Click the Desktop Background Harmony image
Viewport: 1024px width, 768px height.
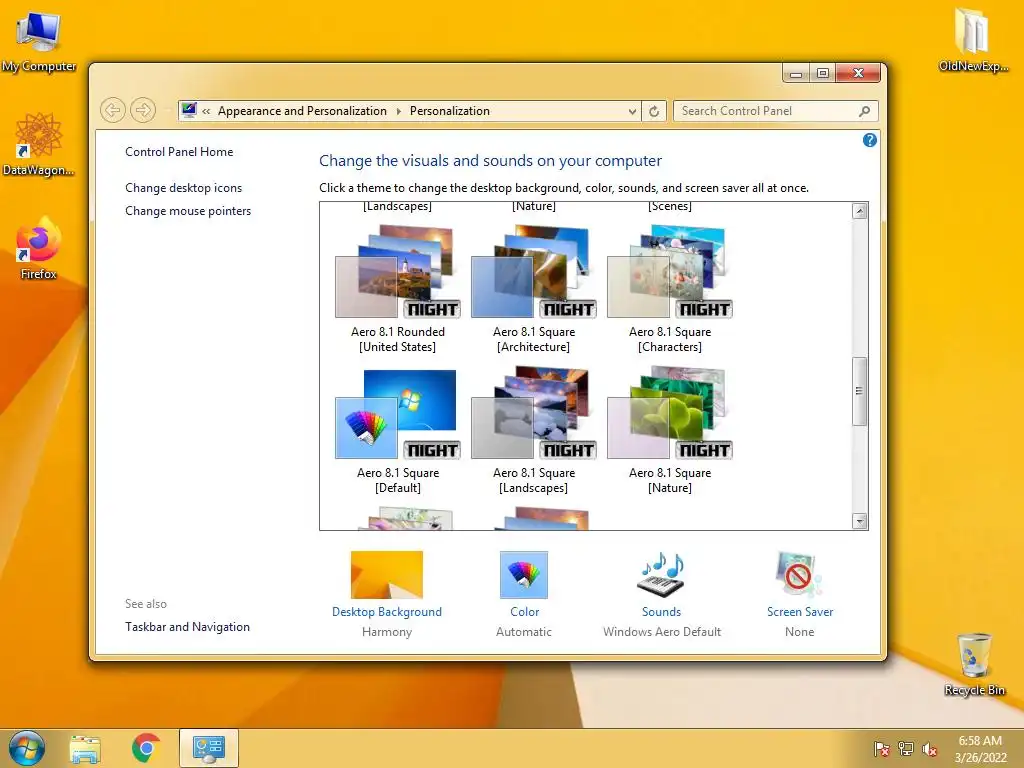(x=387, y=575)
